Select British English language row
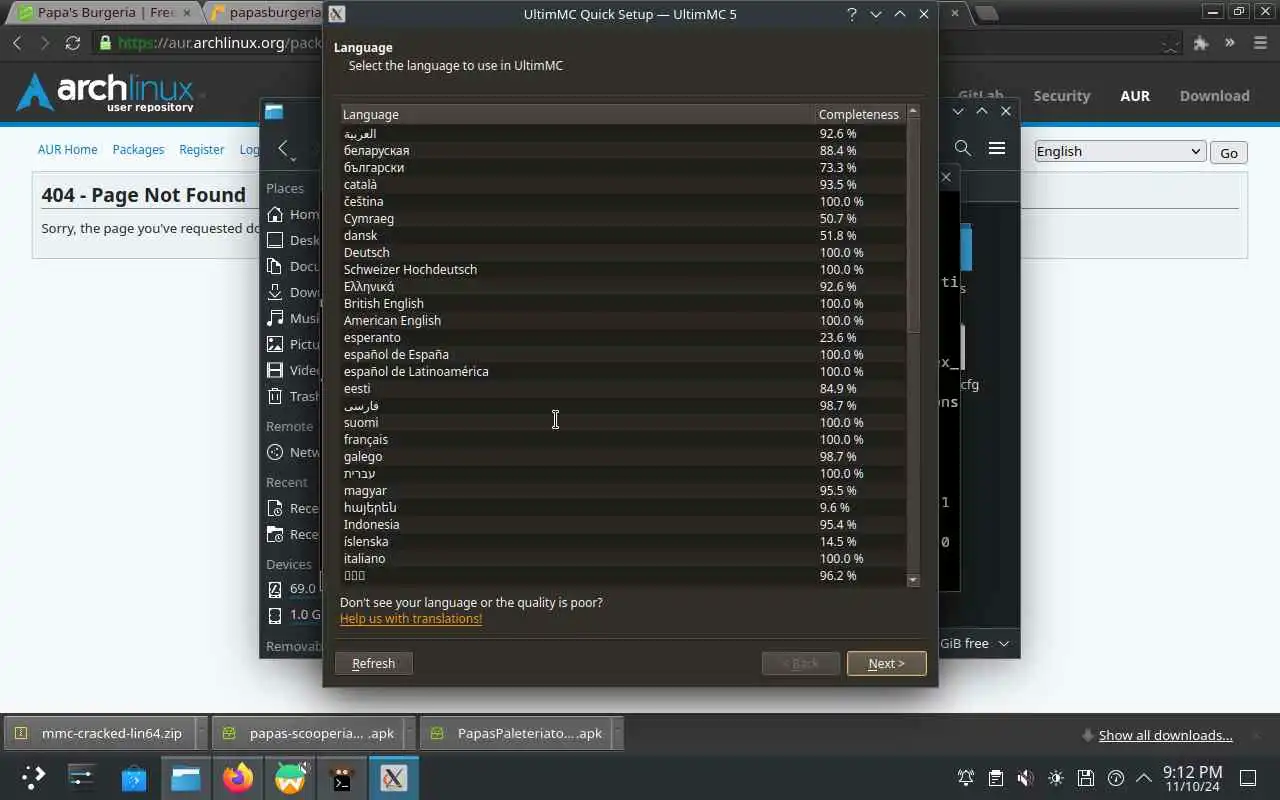 (x=623, y=303)
